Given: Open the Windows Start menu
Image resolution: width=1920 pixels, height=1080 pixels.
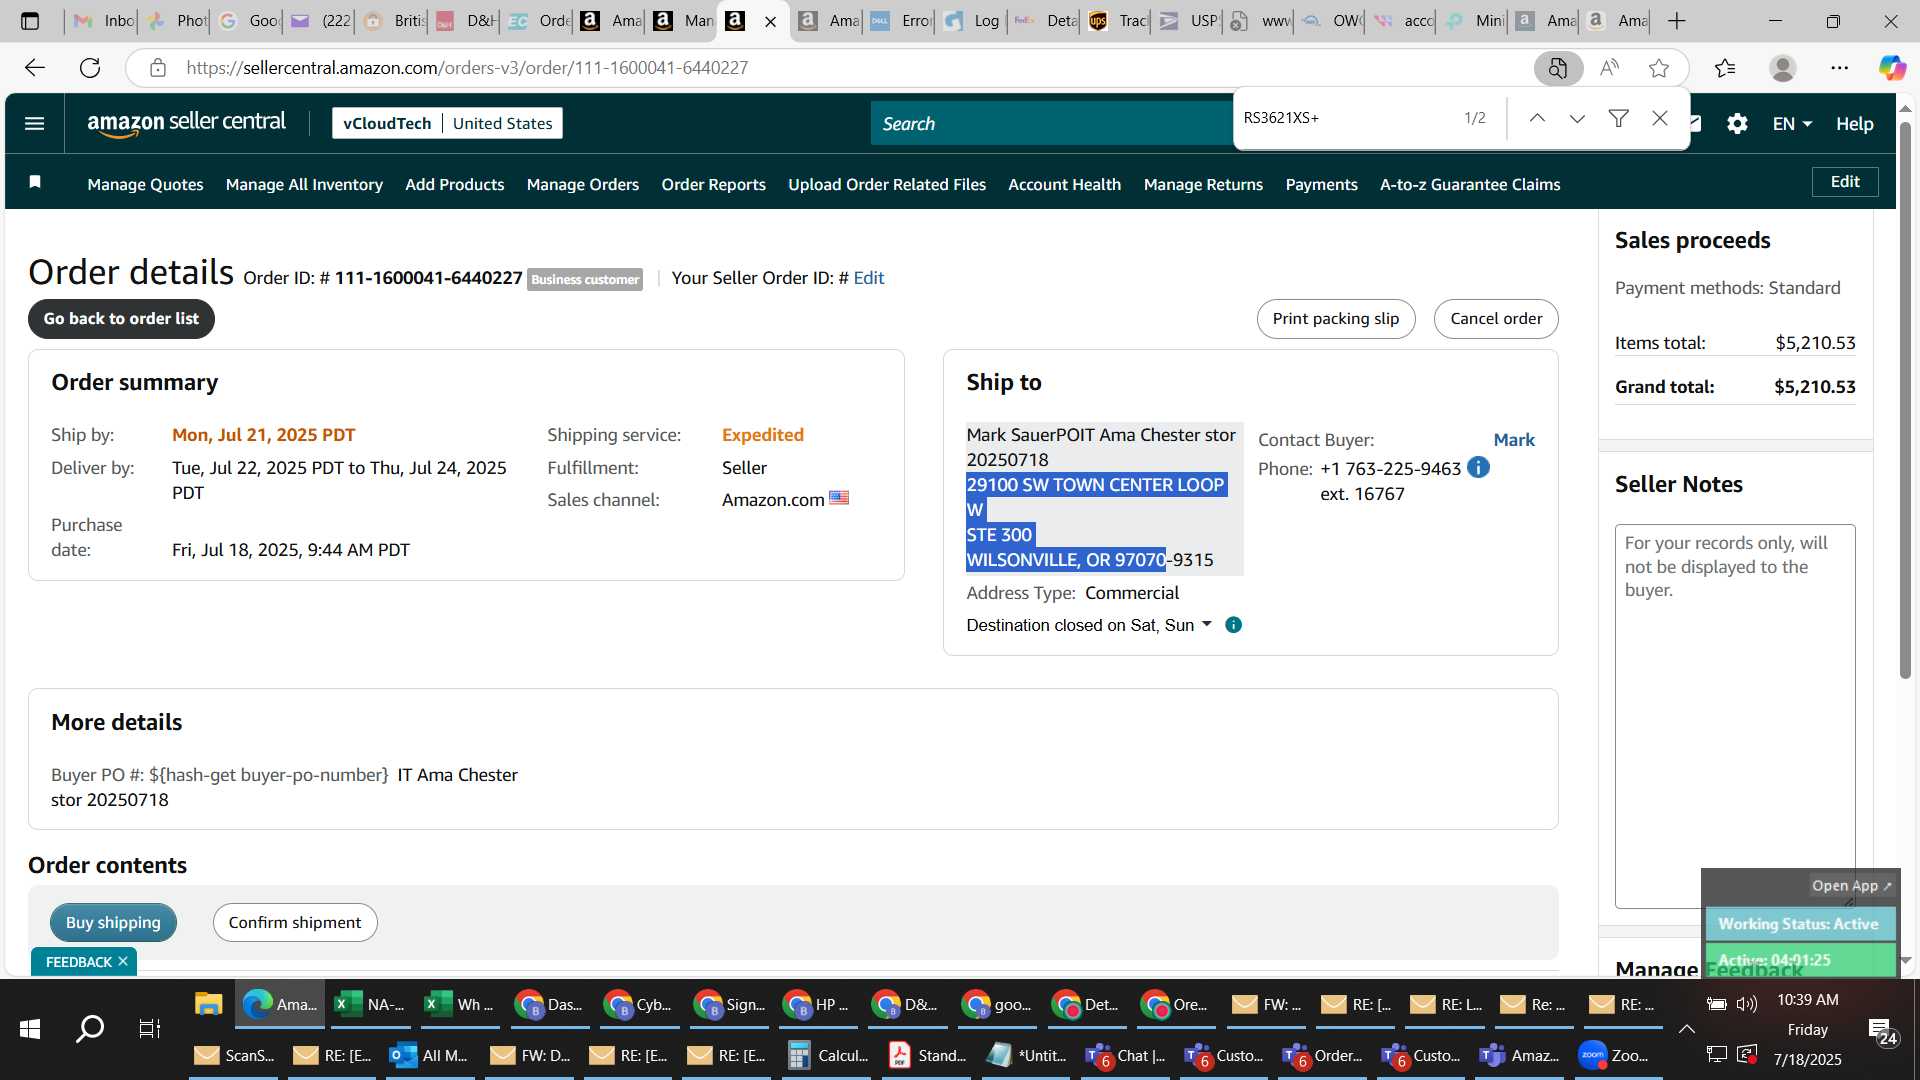Looking at the screenshot, I should [30, 1028].
